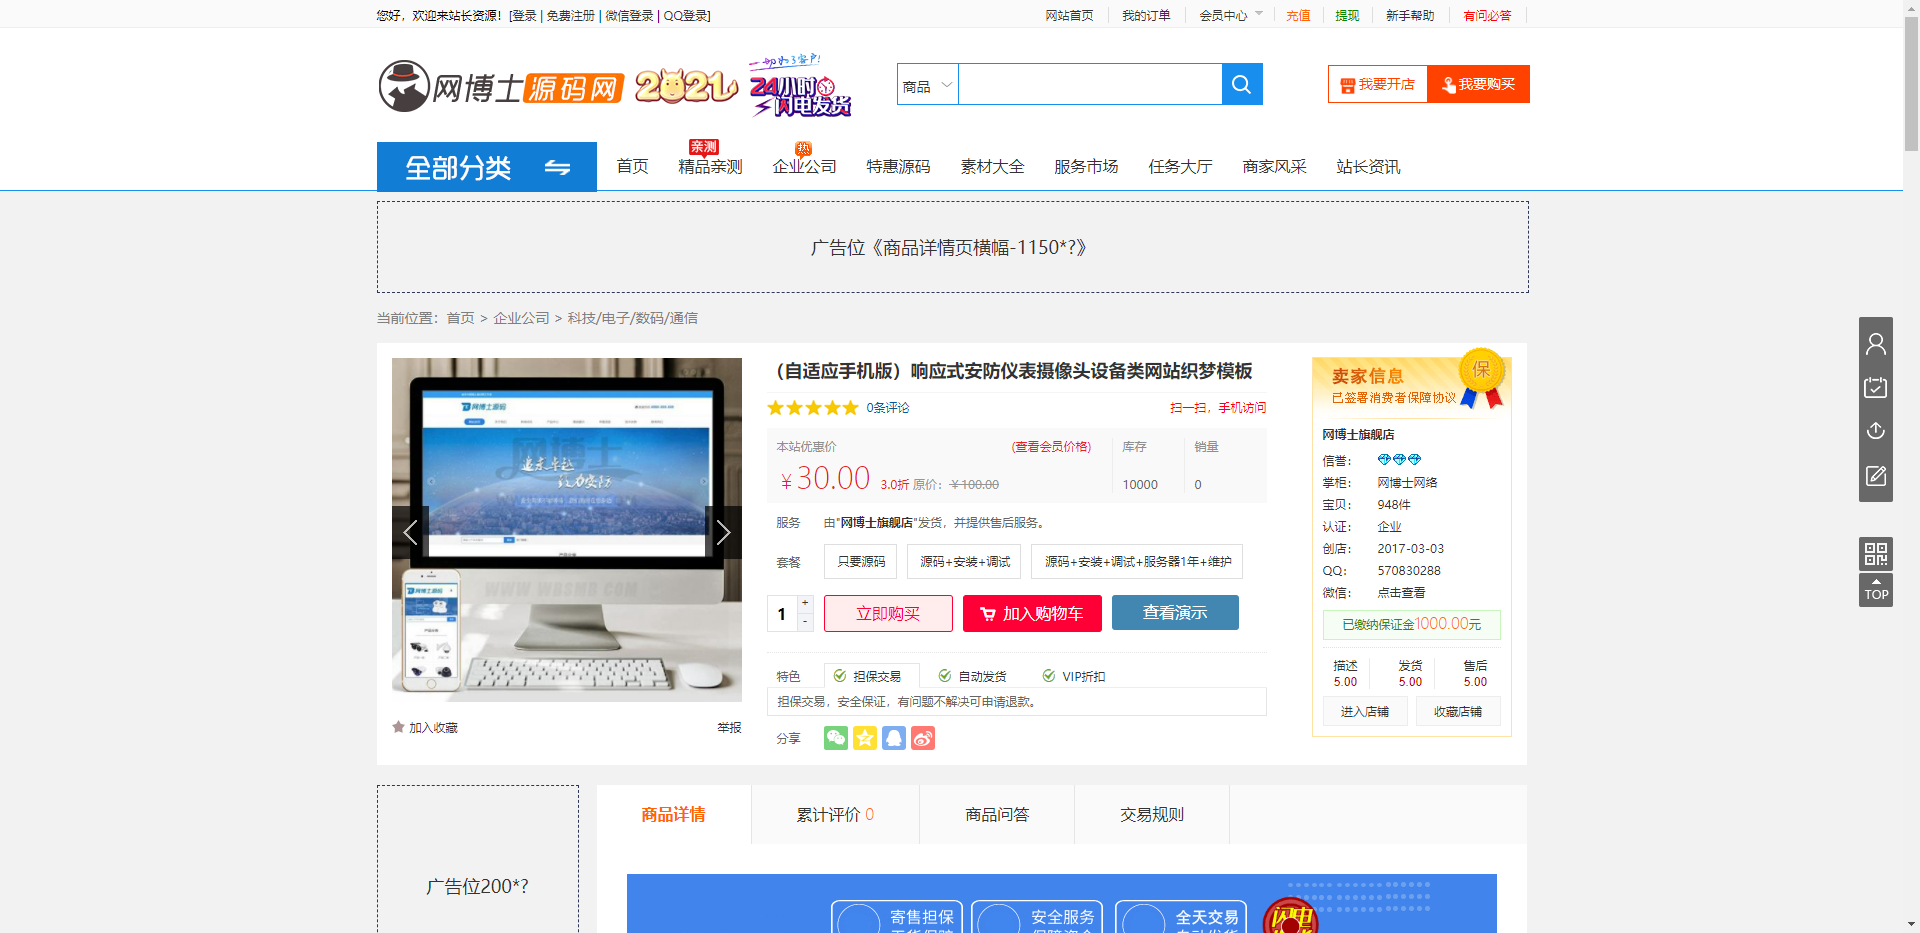Click the edit feedback sidebar icon
The image size is (1920, 933).
pos(1876,476)
